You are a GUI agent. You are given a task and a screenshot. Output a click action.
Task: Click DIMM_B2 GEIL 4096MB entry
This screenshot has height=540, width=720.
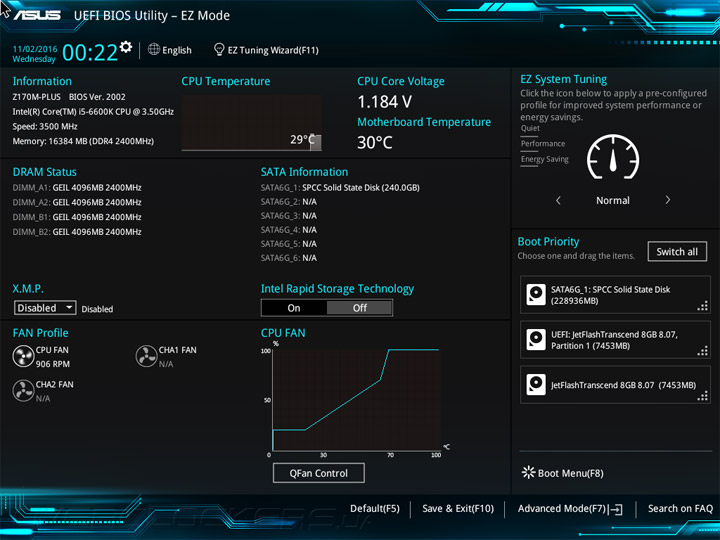click(77, 231)
